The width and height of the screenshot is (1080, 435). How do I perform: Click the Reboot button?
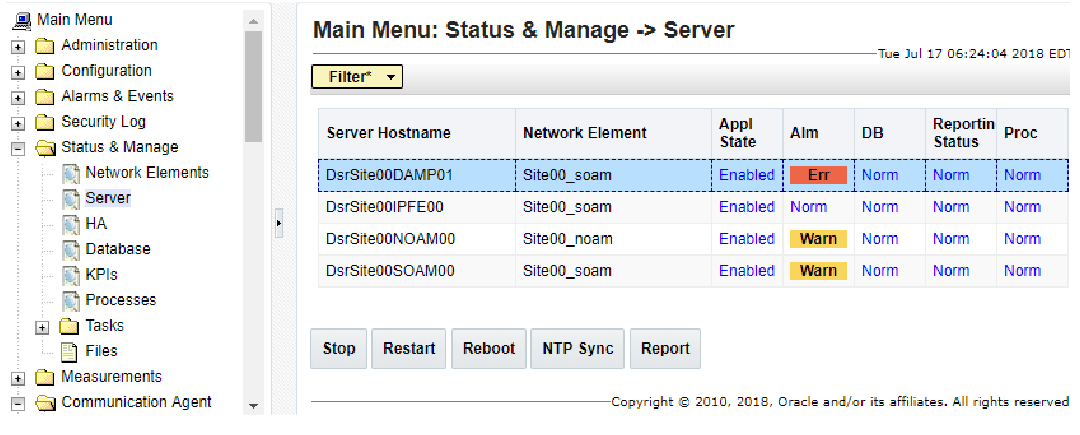489,348
